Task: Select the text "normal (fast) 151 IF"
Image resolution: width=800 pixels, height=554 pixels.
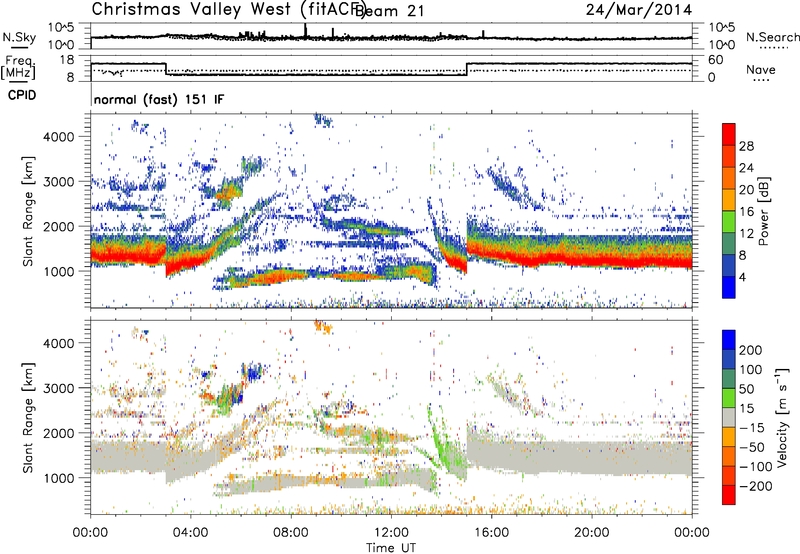Action: [x=159, y=99]
